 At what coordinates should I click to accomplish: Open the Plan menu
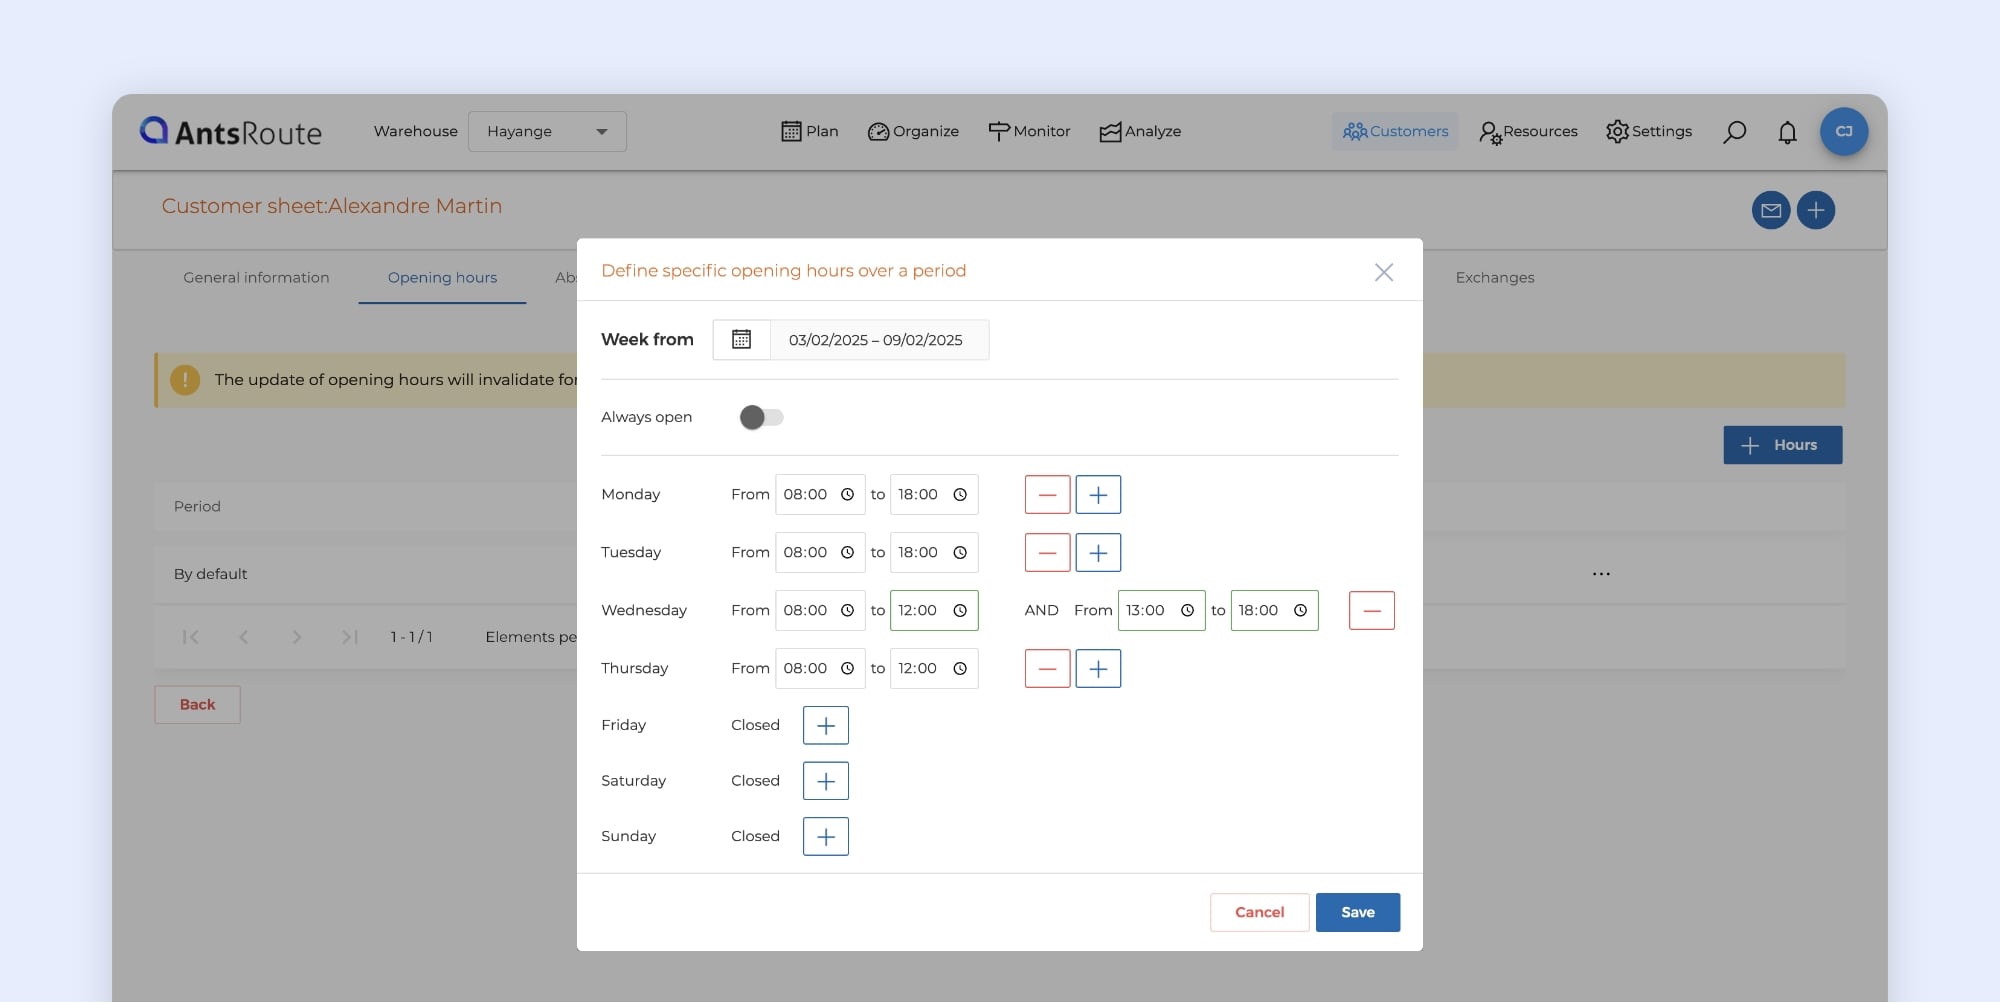click(809, 132)
